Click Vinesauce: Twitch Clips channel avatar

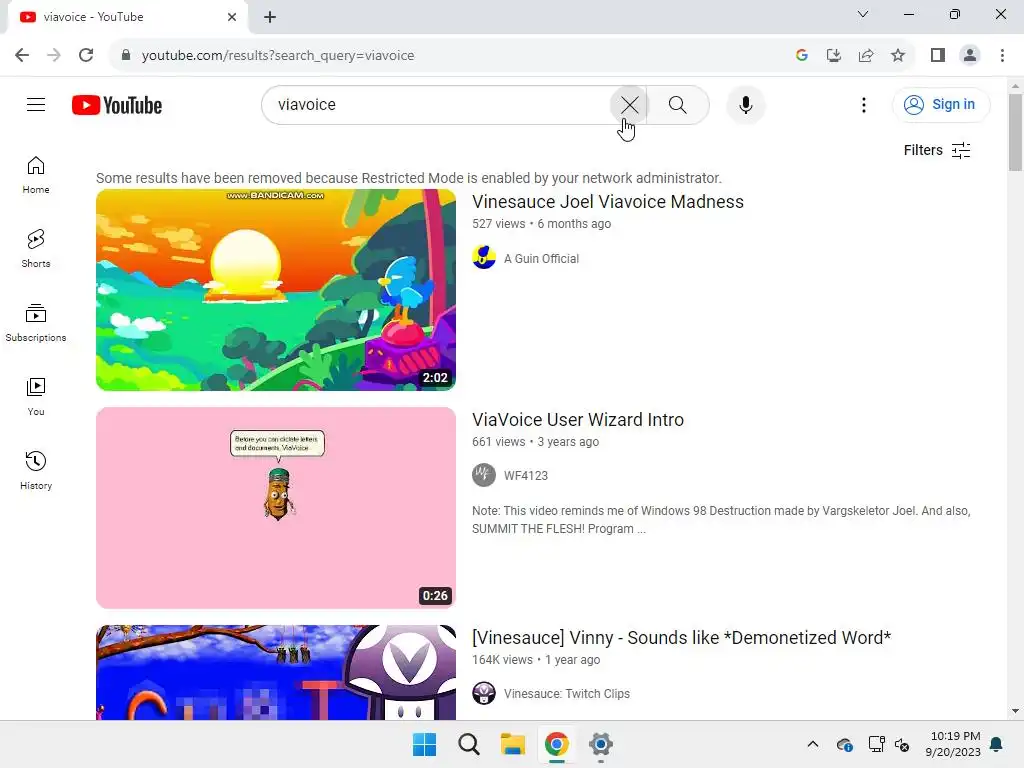pos(484,693)
